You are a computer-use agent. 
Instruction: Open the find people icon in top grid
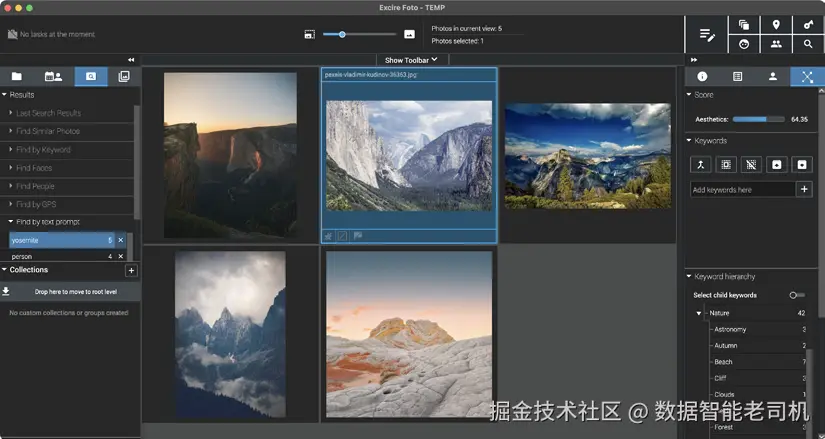[775, 44]
